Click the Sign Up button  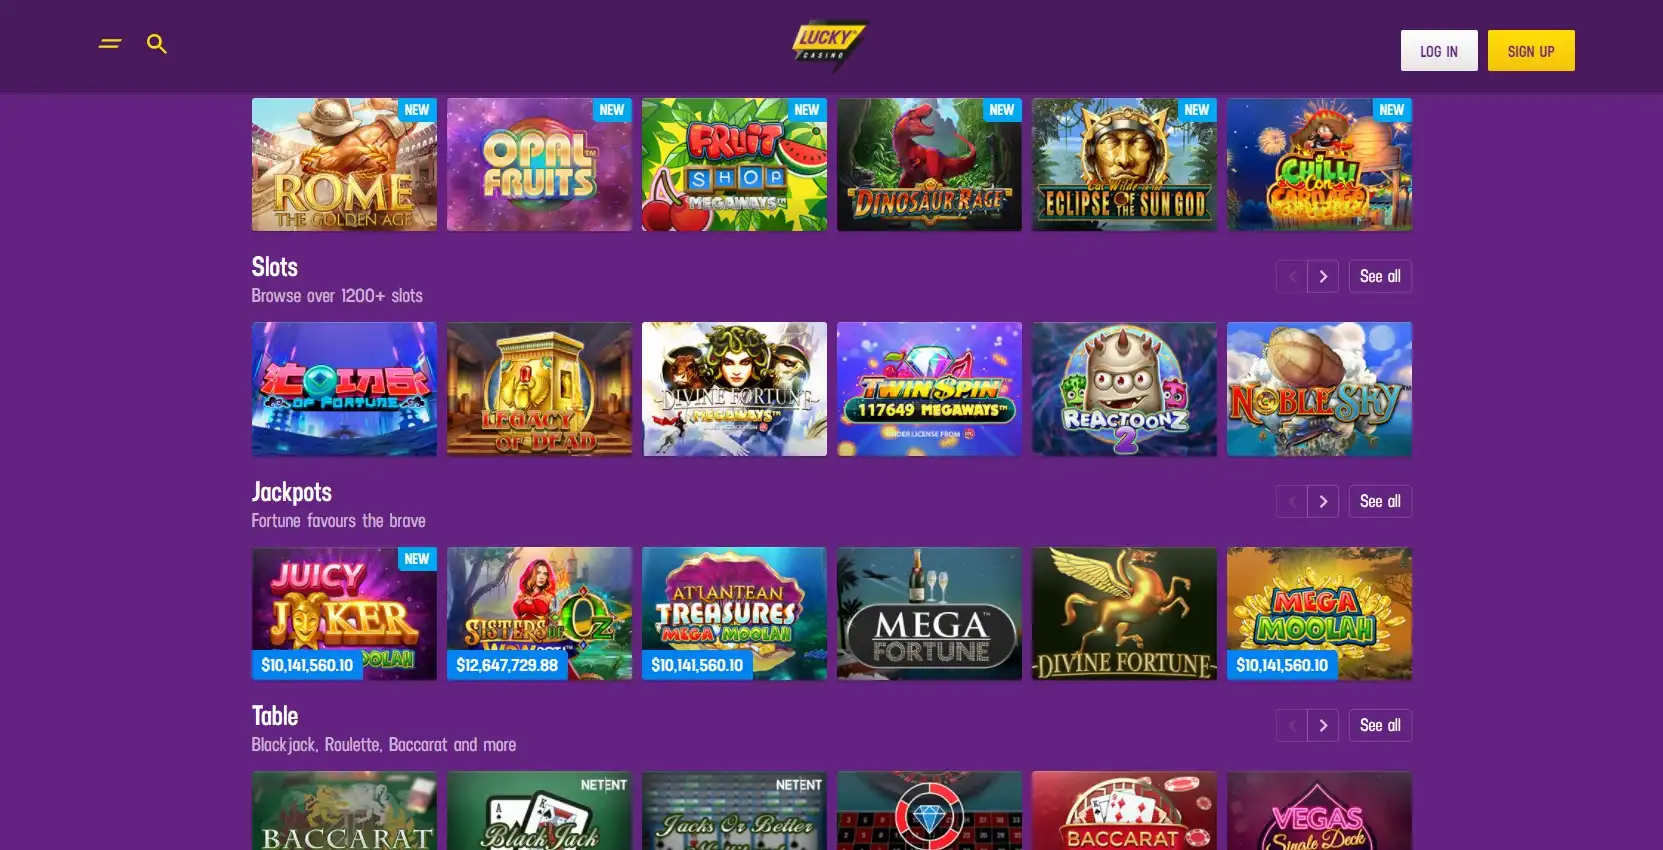[x=1531, y=51]
